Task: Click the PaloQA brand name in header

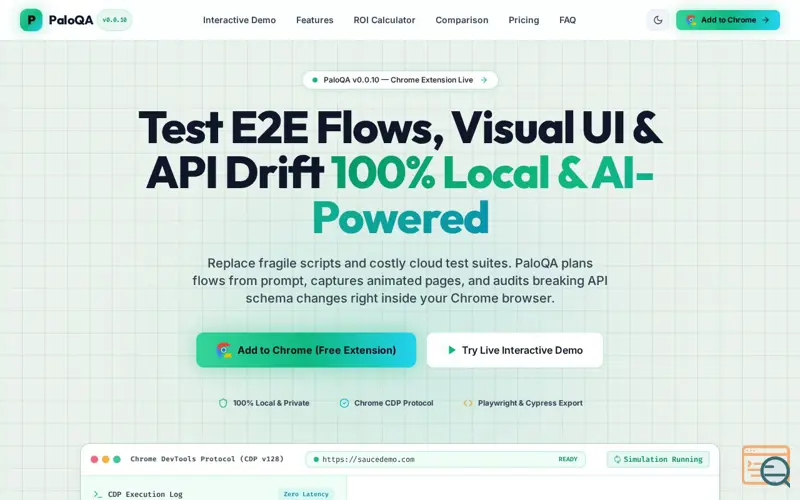Action: (71, 20)
